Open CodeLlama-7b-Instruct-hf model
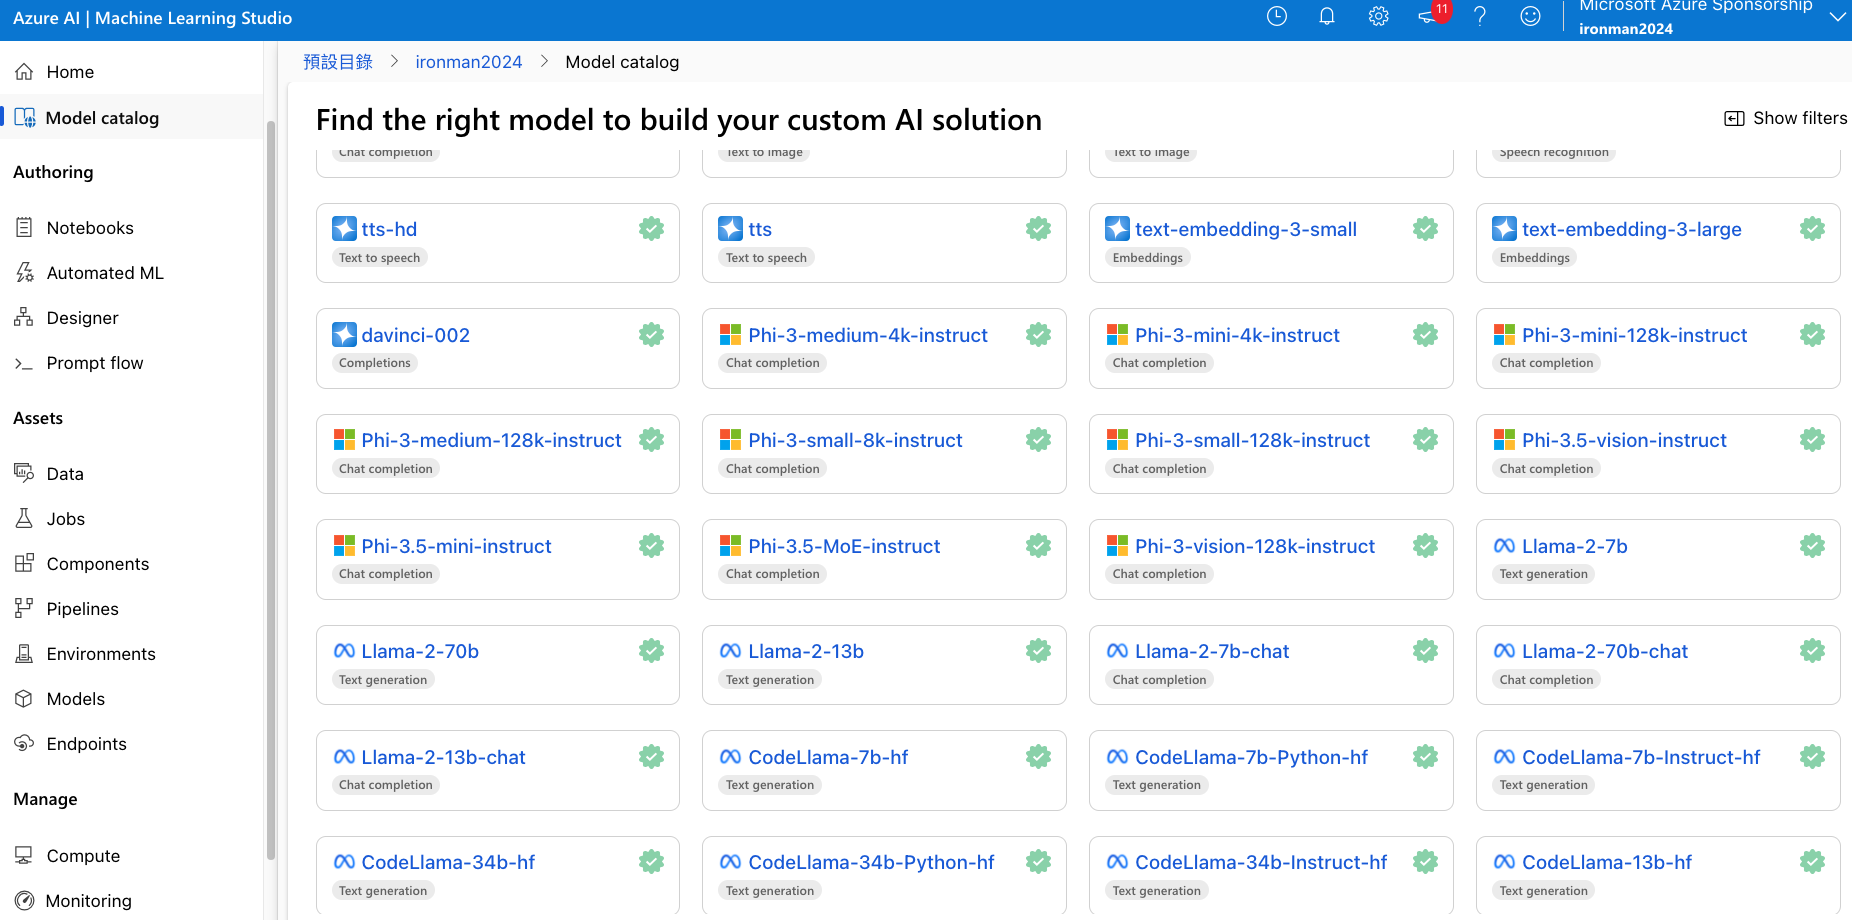This screenshot has height=920, width=1852. [1641, 757]
